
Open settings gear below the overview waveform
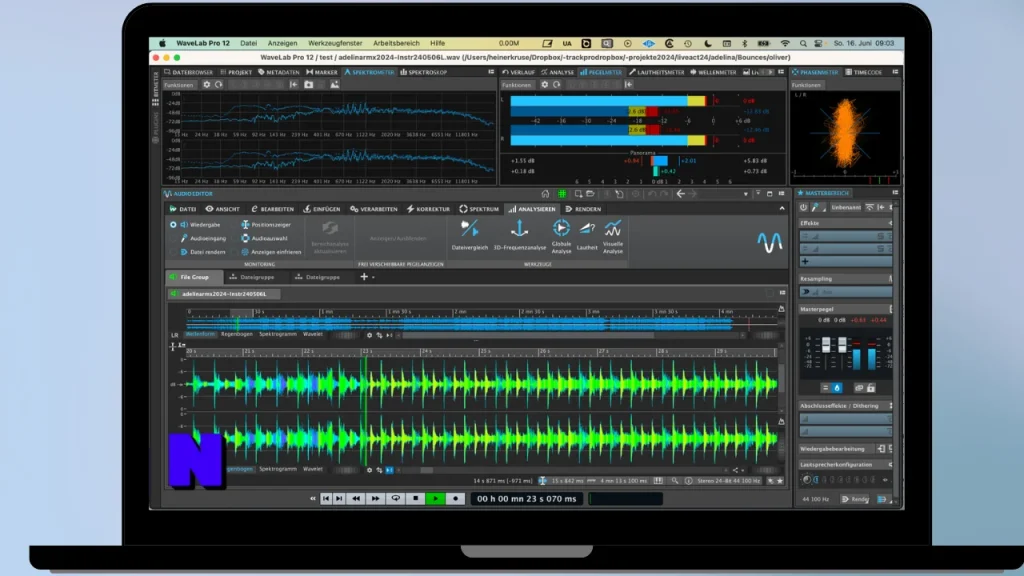(369, 335)
